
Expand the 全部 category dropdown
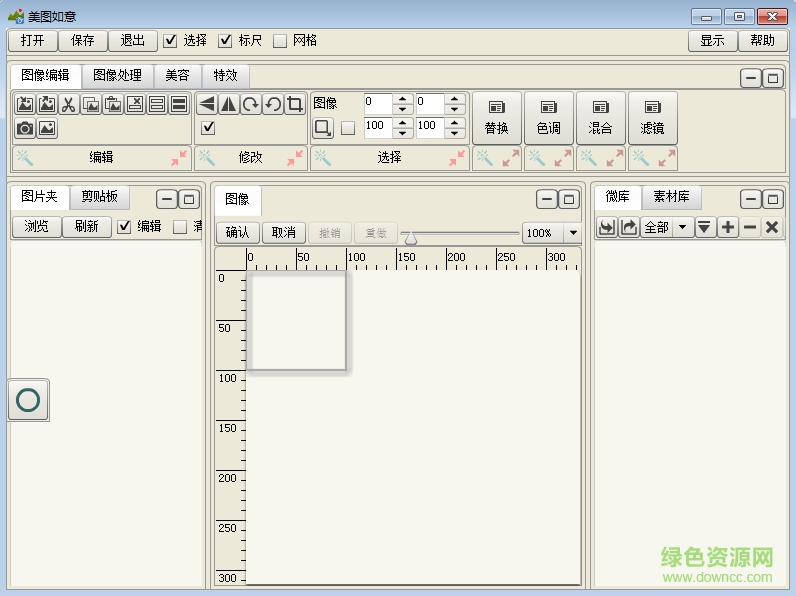(x=683, y=228)
